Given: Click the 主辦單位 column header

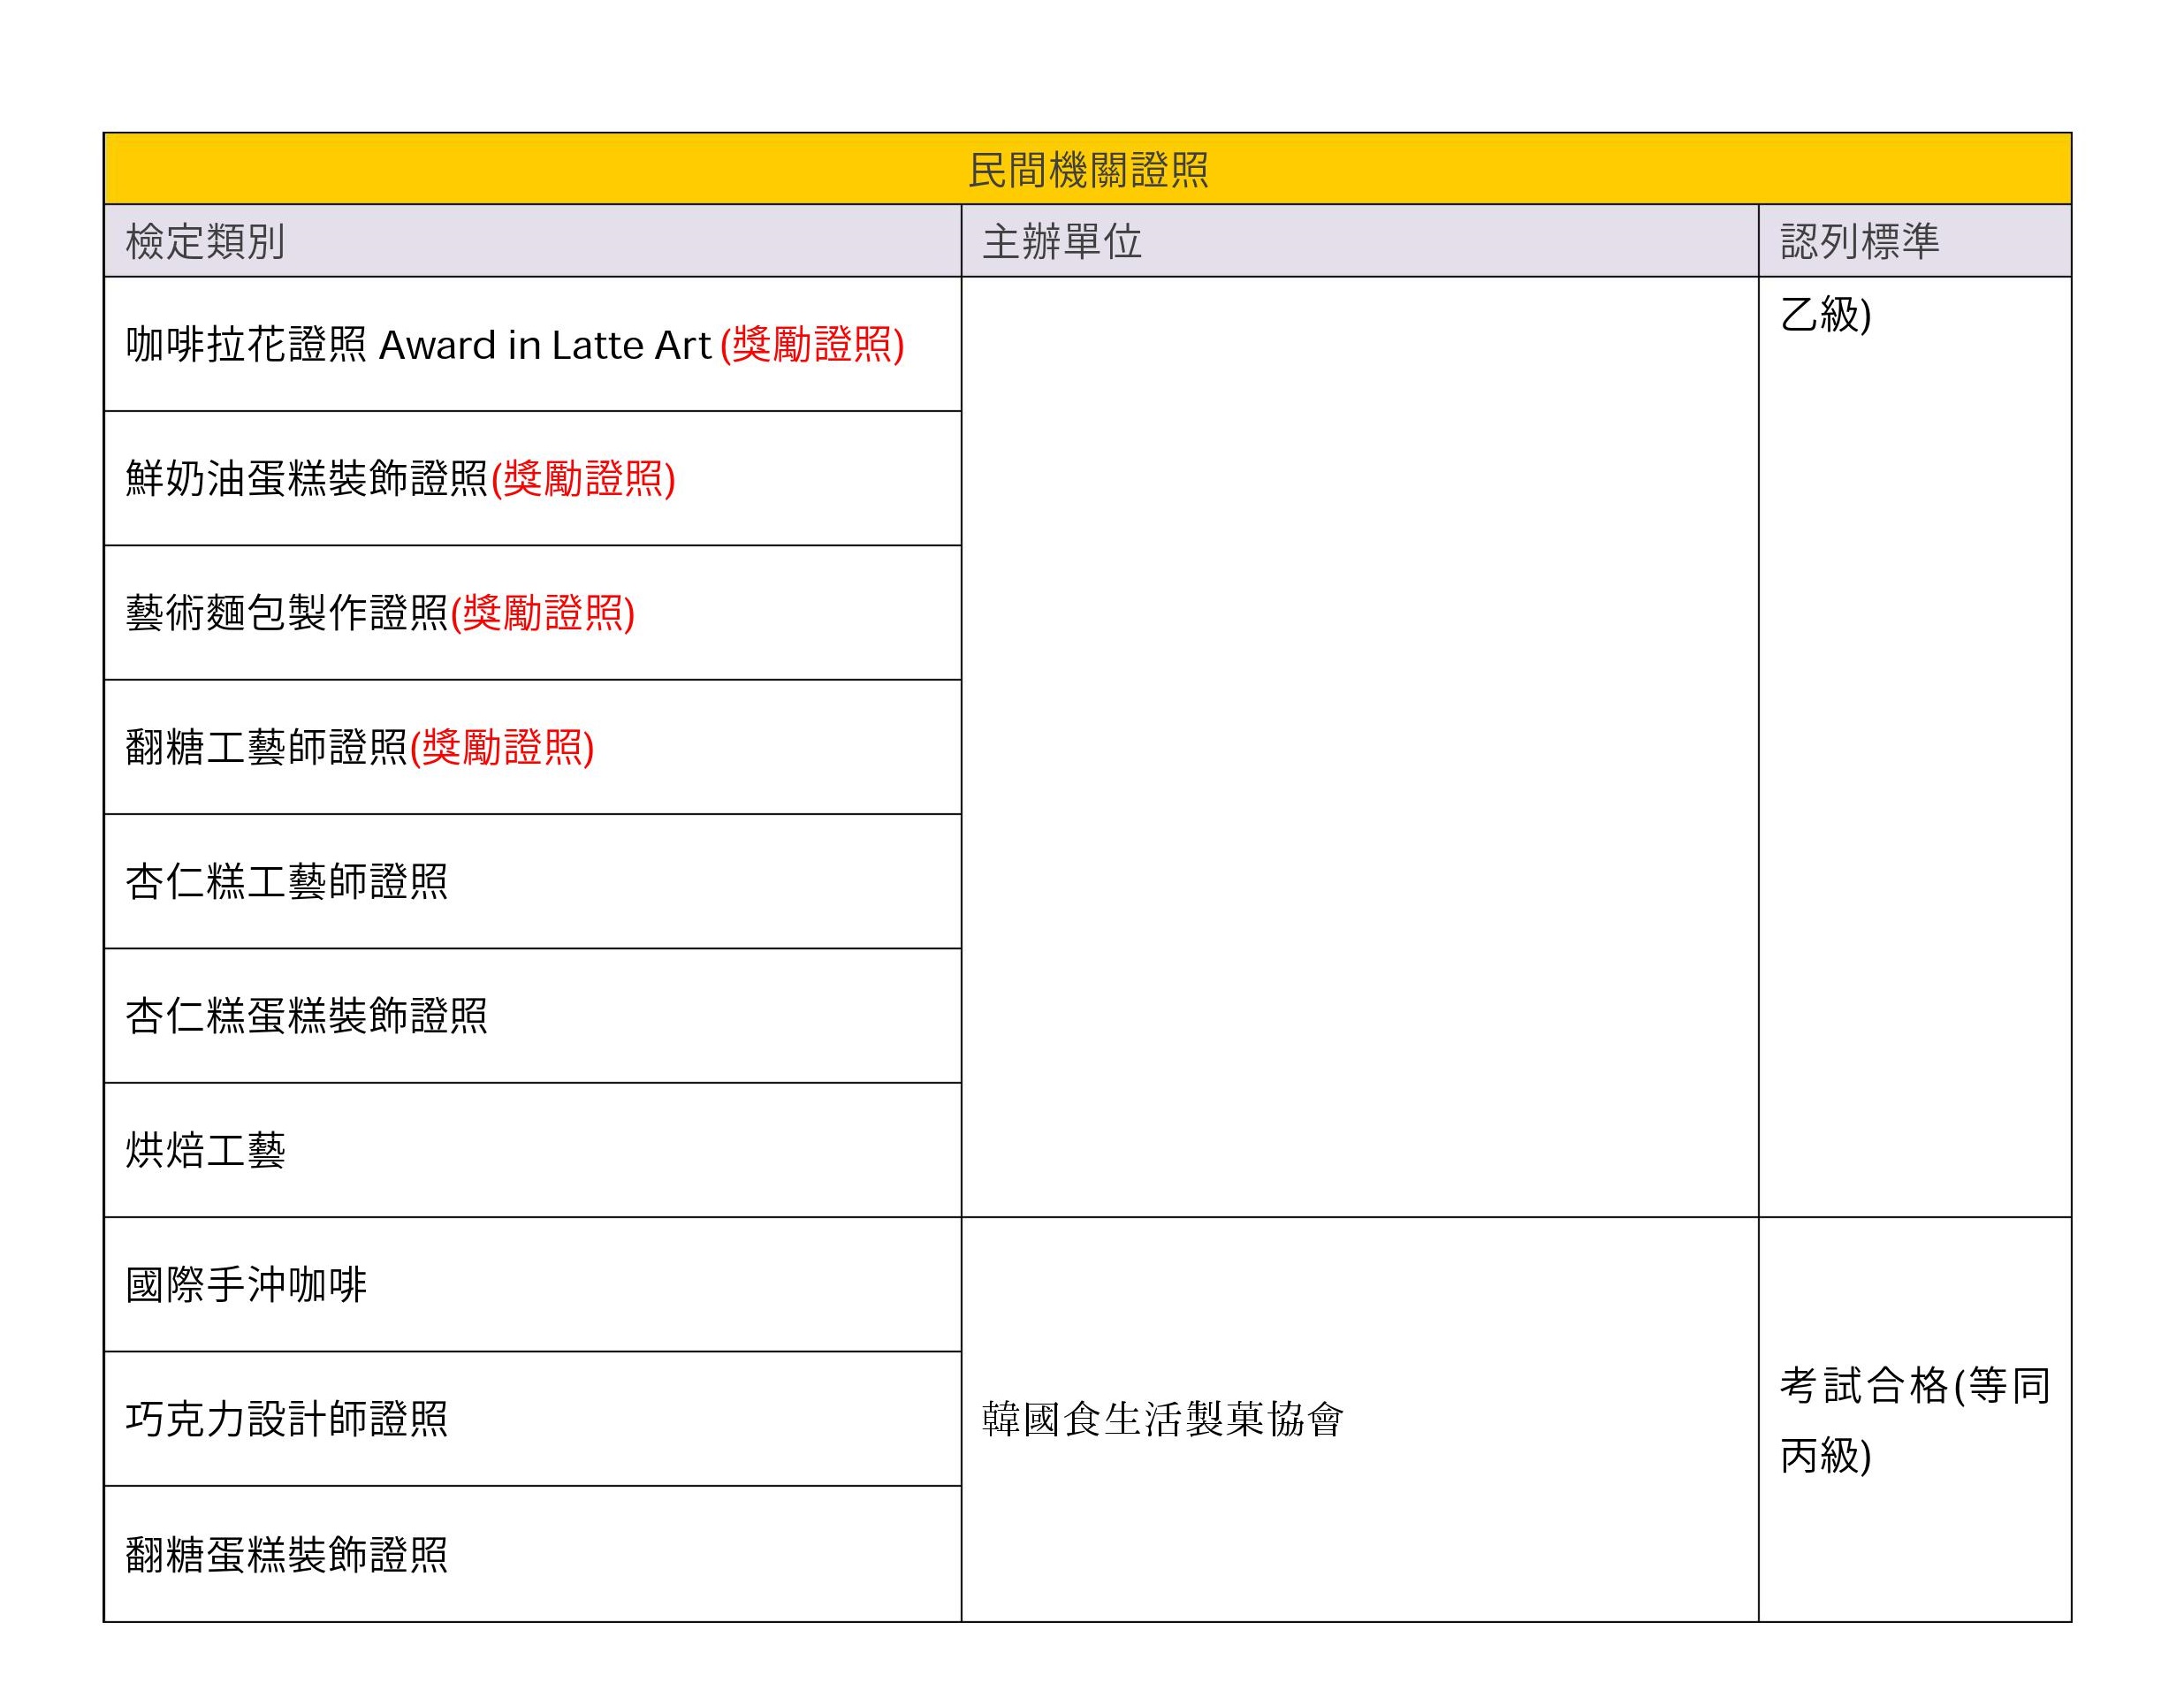Looking at the screenshot, I should (x=1061, y=241).
